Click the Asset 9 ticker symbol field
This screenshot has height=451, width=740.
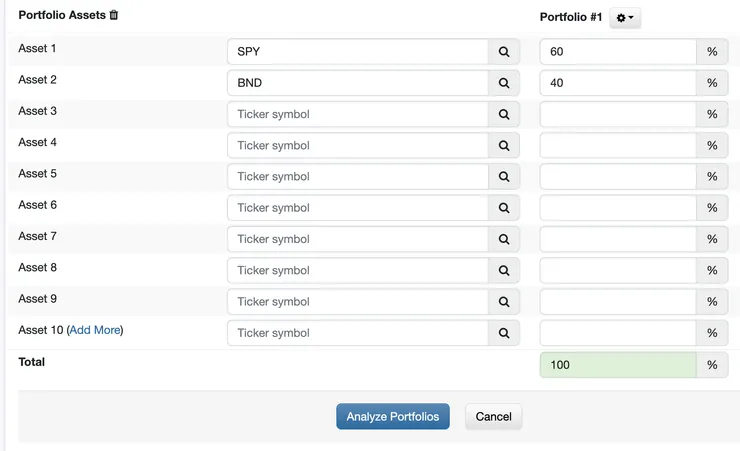coord(358,301)
